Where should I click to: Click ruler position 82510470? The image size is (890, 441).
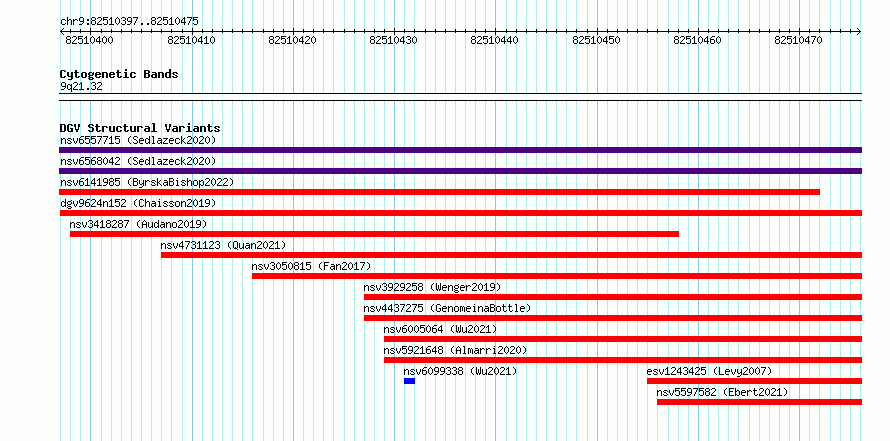(x=799, y=40)
